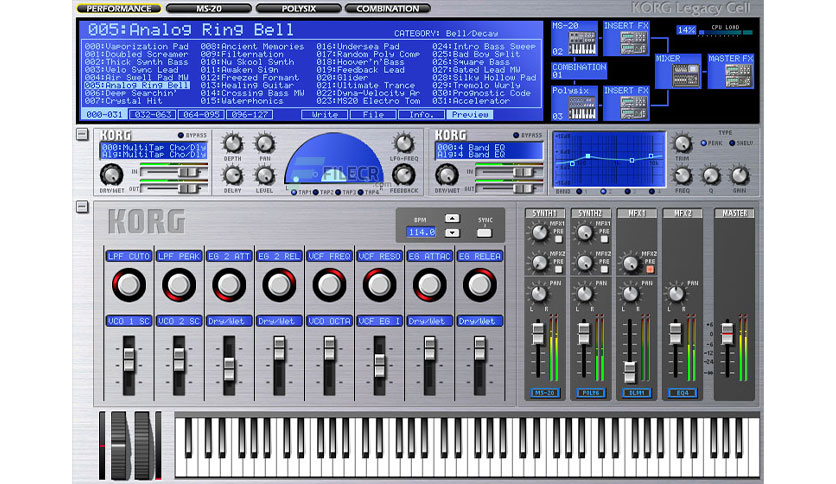Open the VCF EG I slider assignment selector
The width and height of the screenshot is (836, 484).
379,321
